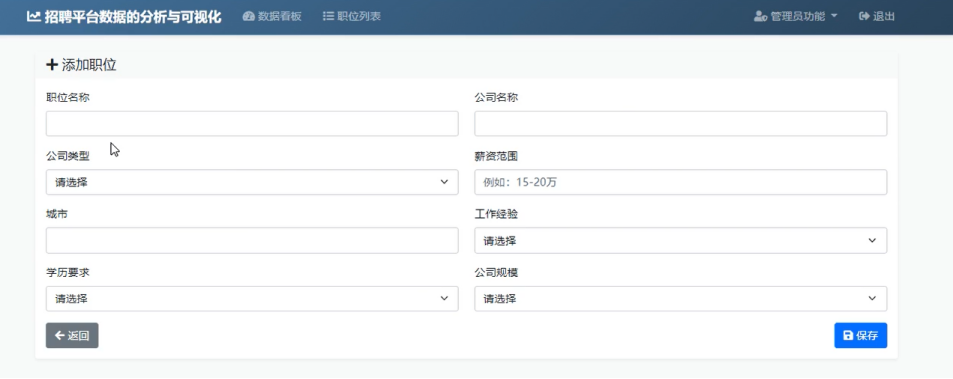This screenshot has height=379, width=953.
Task: Click the 退出 logout link
Action: [x=876, y=16]
